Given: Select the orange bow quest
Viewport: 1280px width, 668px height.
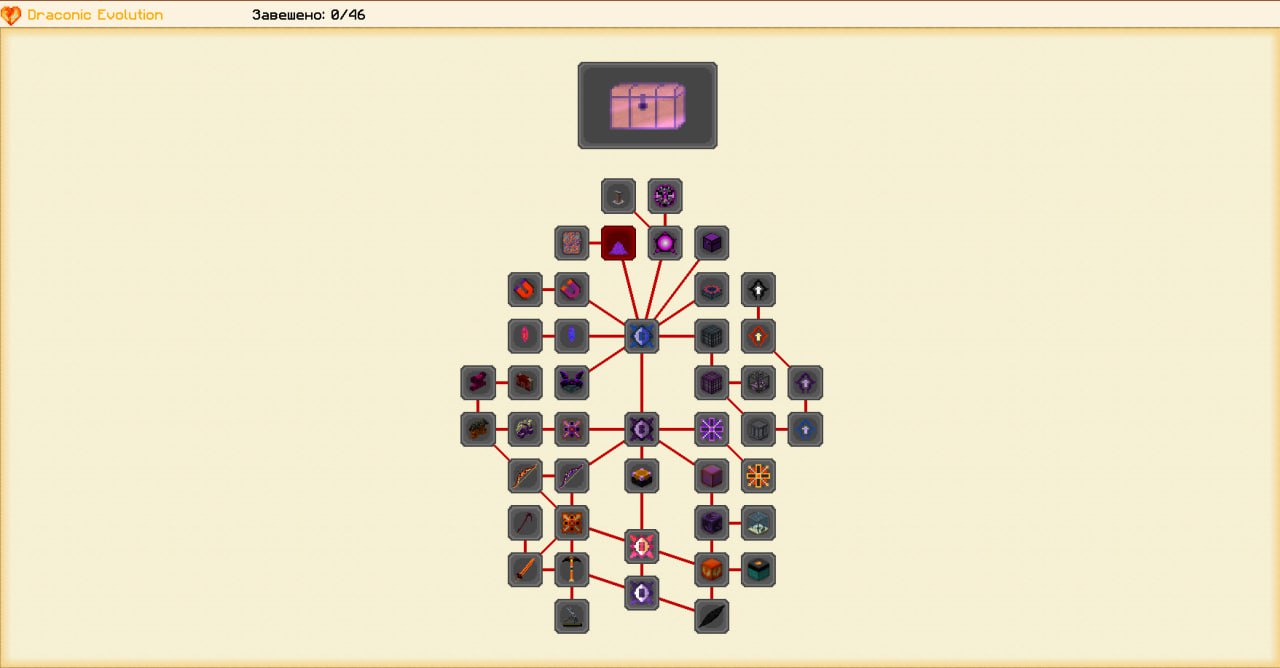Looking at the screenshot, I should tap(525, 476).
